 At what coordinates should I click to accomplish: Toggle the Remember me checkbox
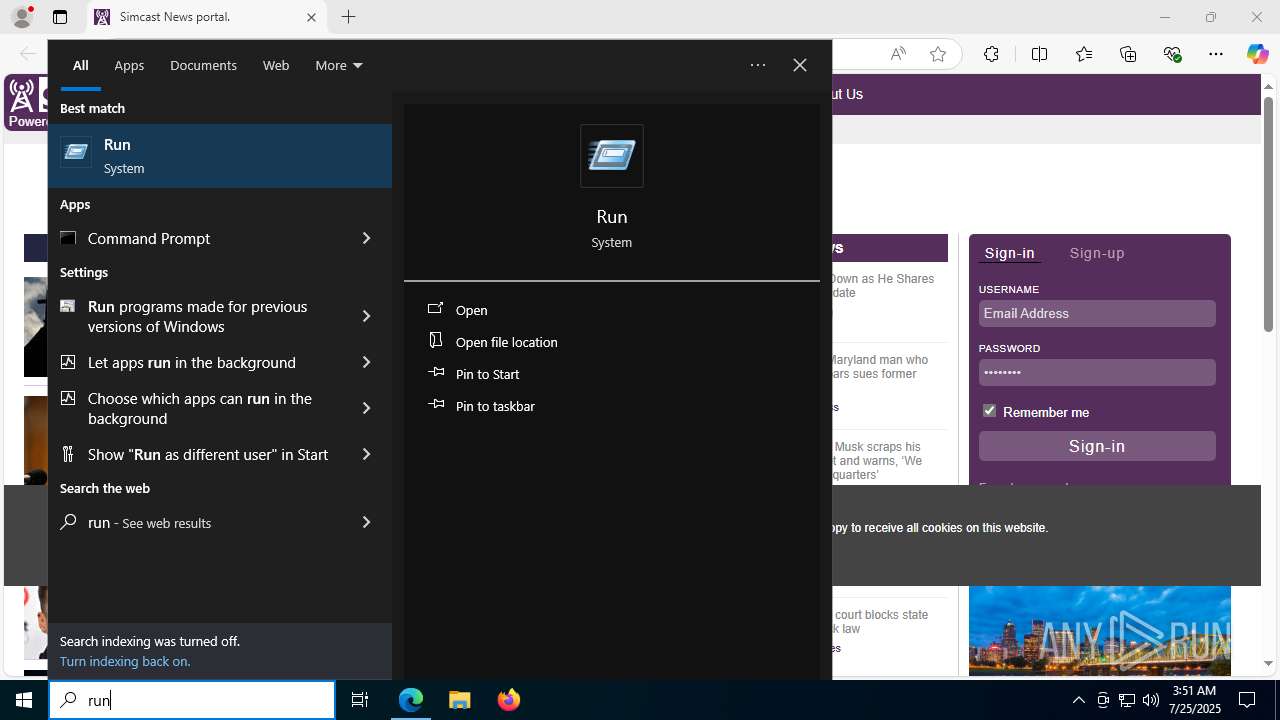coord(989,411)
